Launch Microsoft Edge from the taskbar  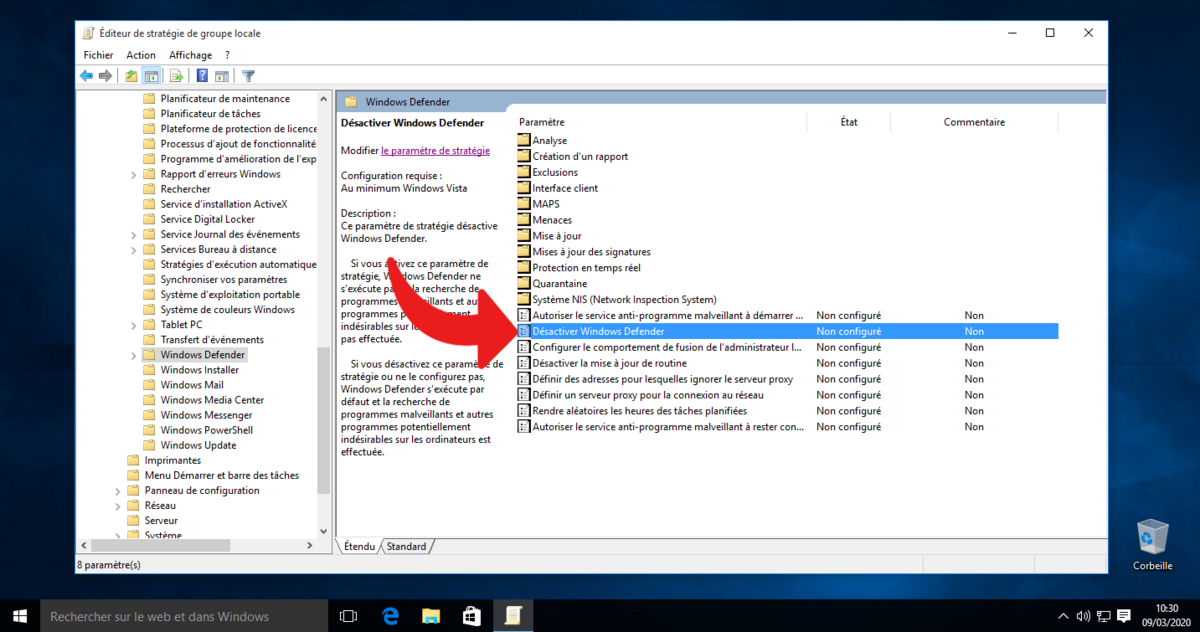(391, 616)
